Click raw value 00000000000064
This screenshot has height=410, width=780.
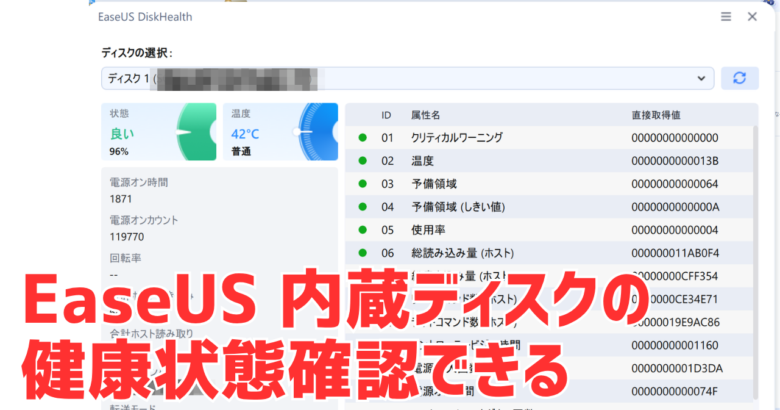675,184
